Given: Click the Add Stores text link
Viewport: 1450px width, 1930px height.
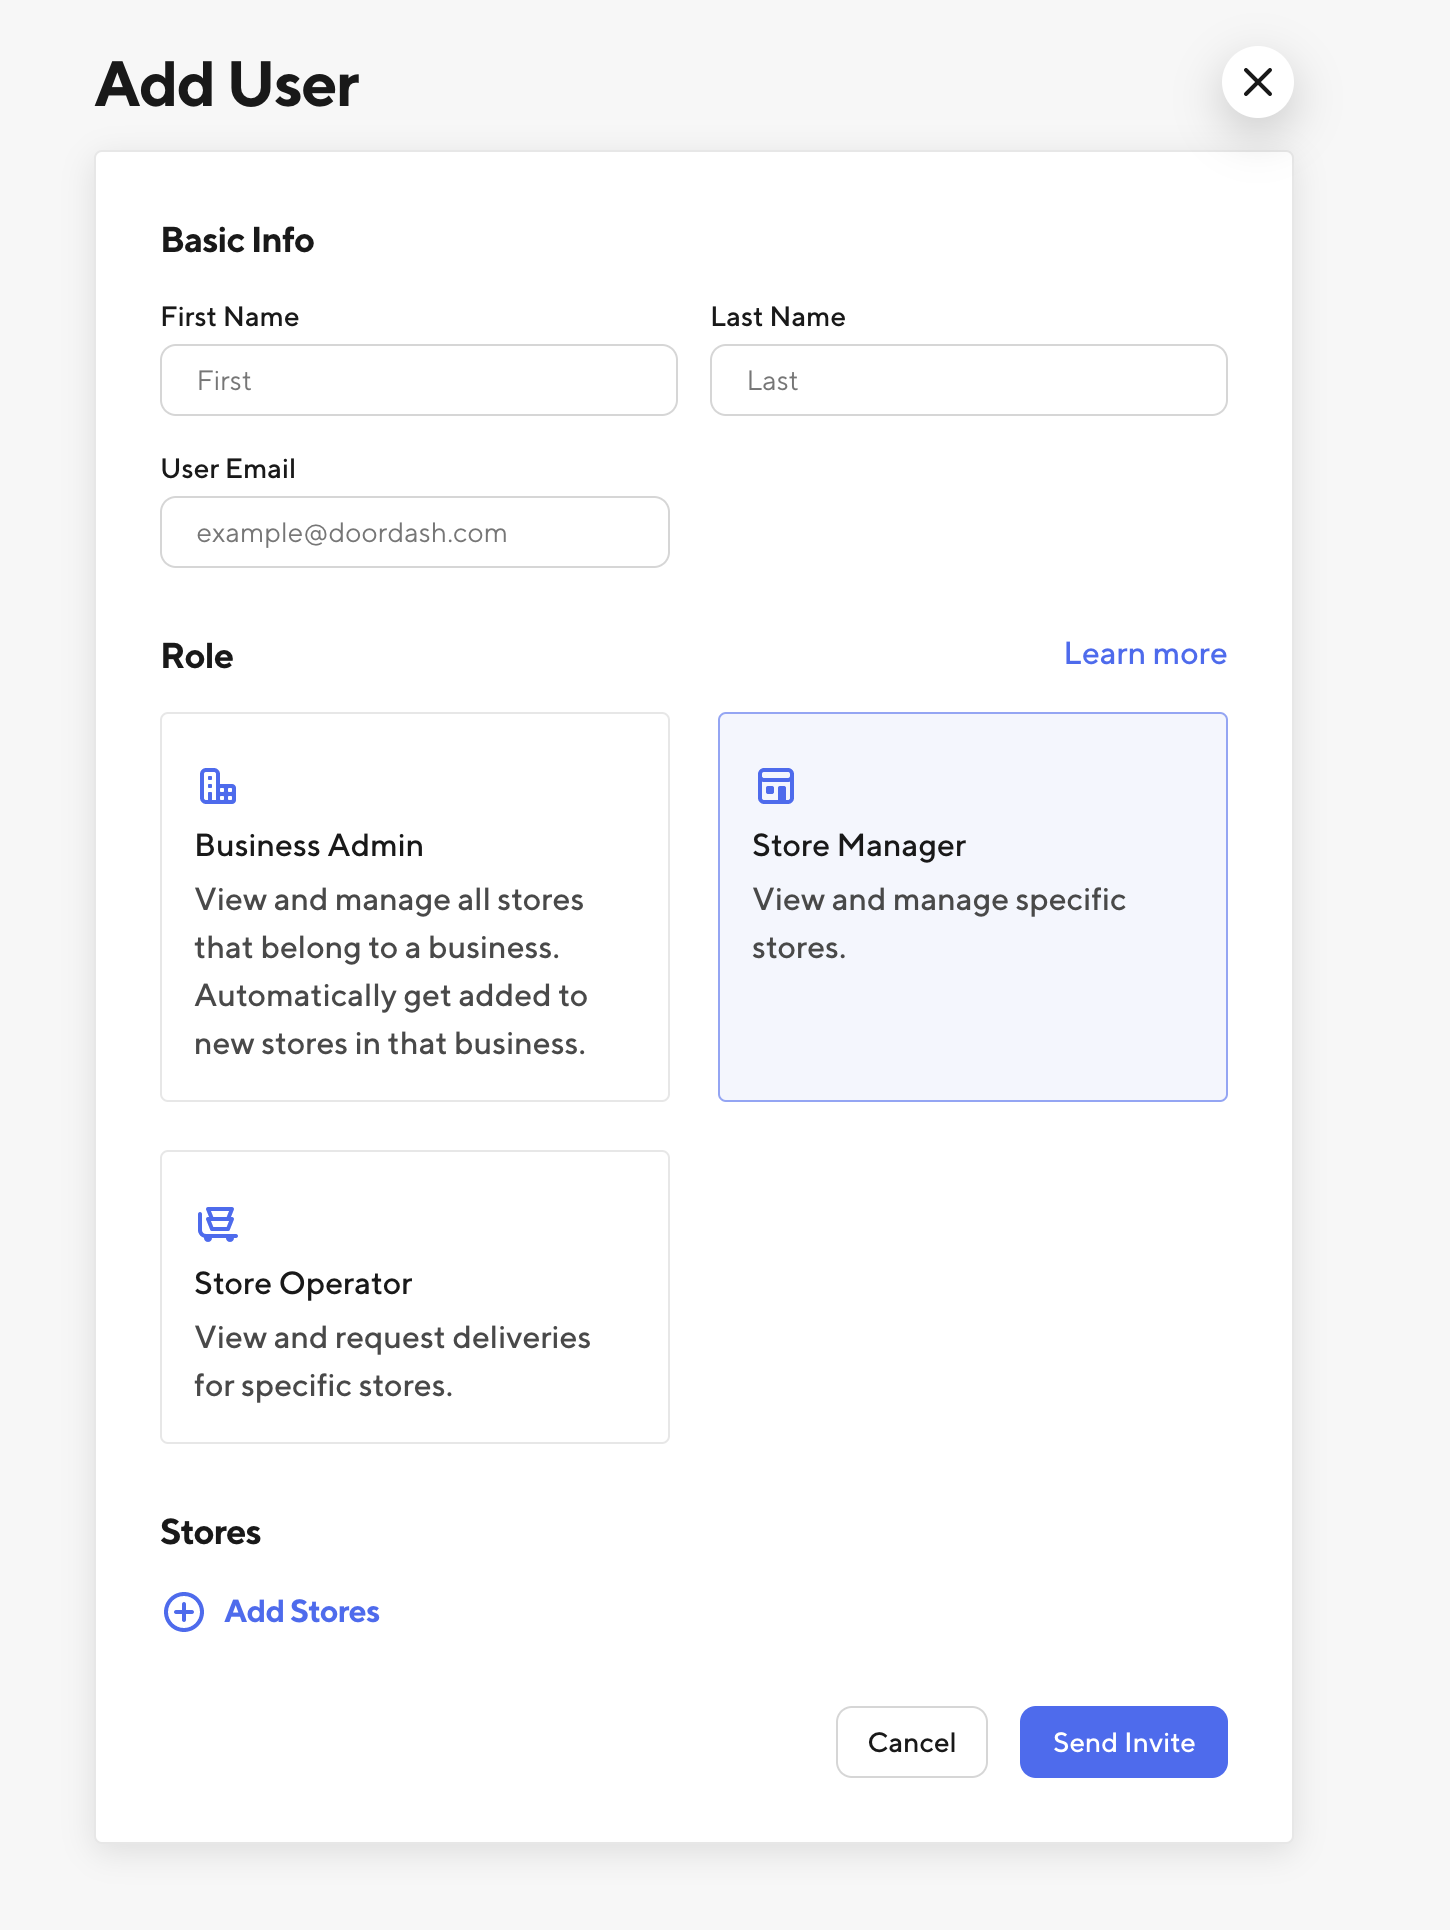Looking at the screenshot, I should [302, 1611].
